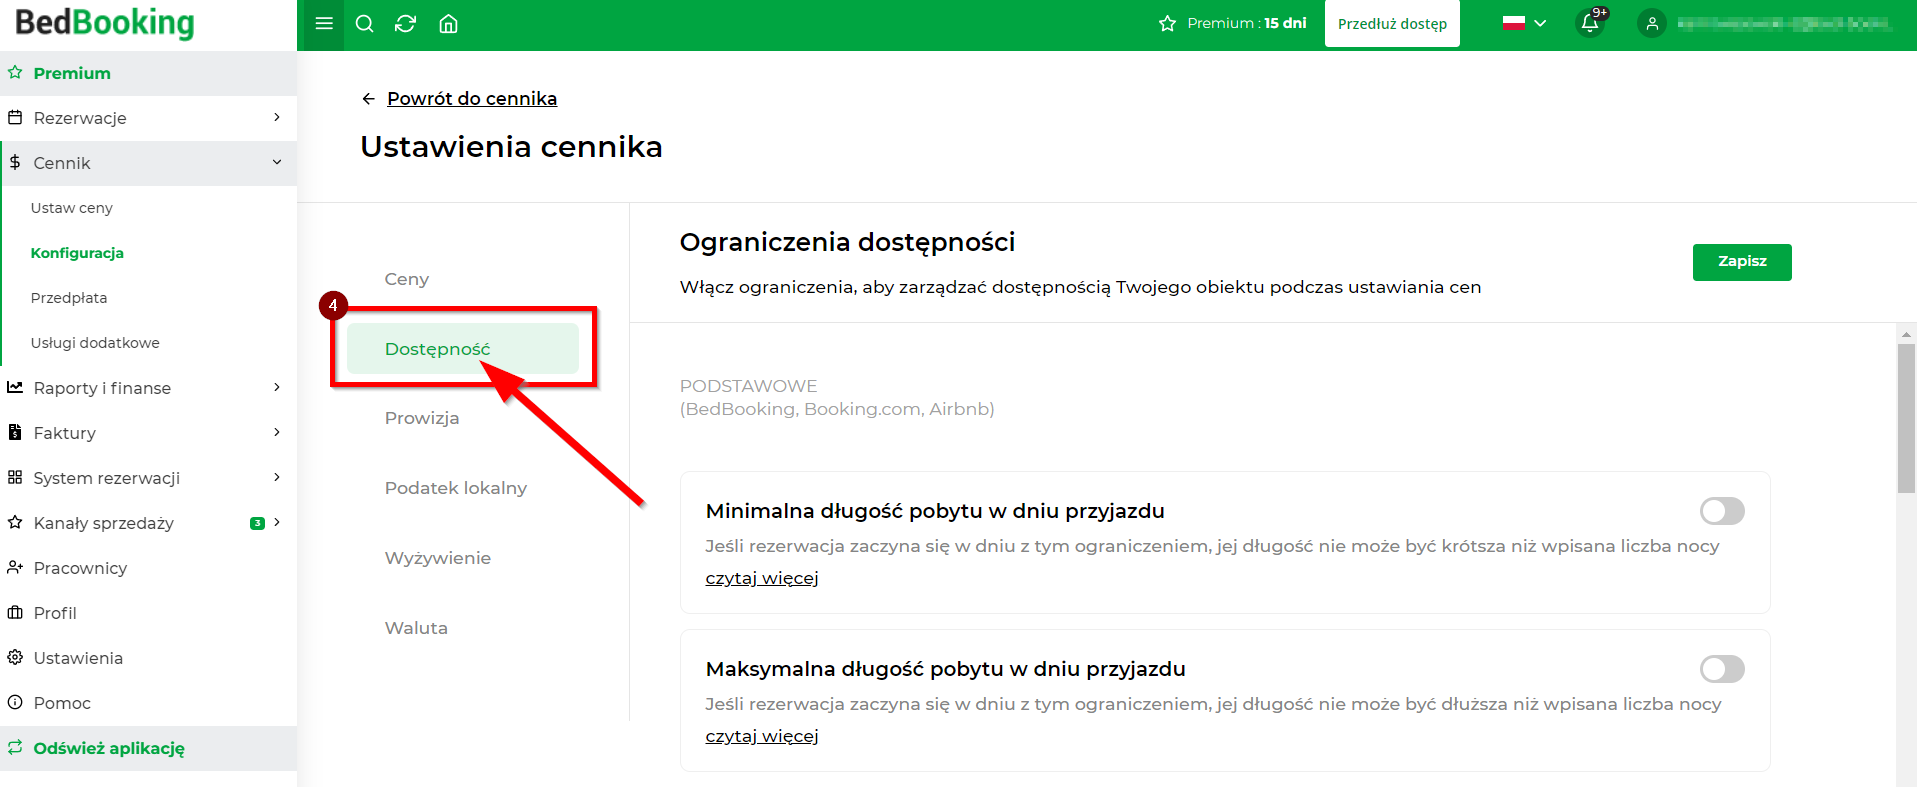The width and height of the screenshot is (1917, 787).
Task: Click the back arrow before Powrót do cennika
Action: pyautogui.click(x=368, y=98)
